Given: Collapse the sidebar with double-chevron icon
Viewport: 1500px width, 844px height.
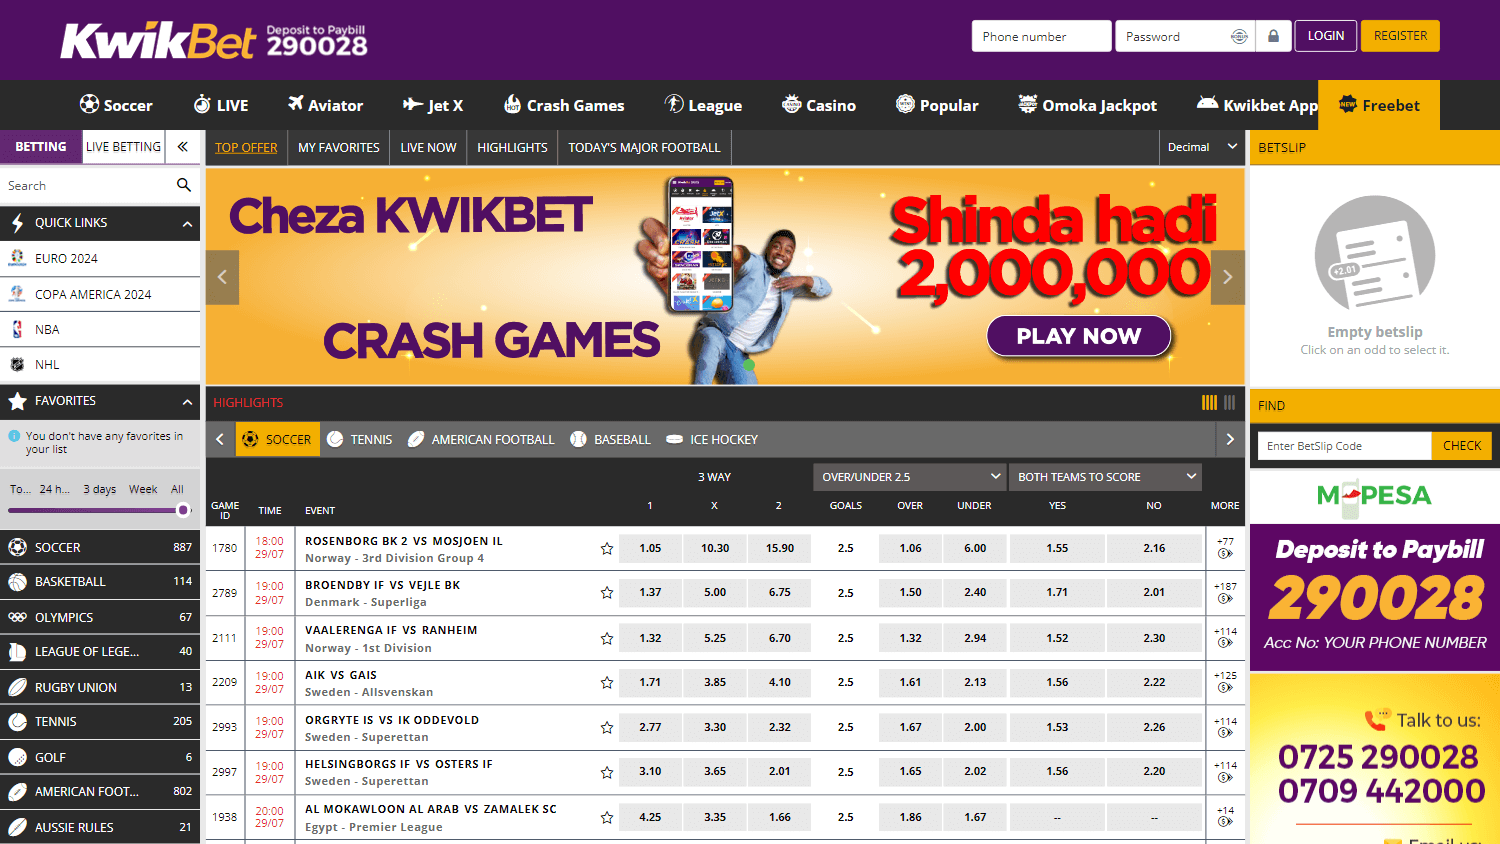Looking at the screenshot, I should [182, 146].
